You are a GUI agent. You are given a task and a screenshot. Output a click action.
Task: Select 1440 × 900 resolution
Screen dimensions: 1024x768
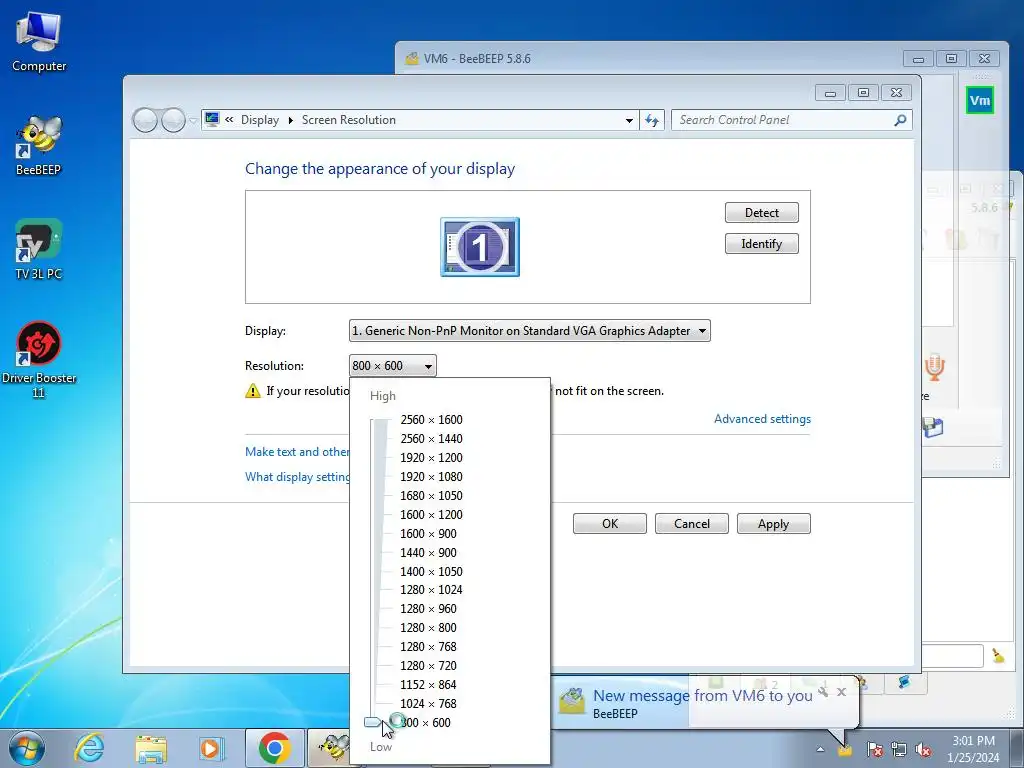coord(428,552)
